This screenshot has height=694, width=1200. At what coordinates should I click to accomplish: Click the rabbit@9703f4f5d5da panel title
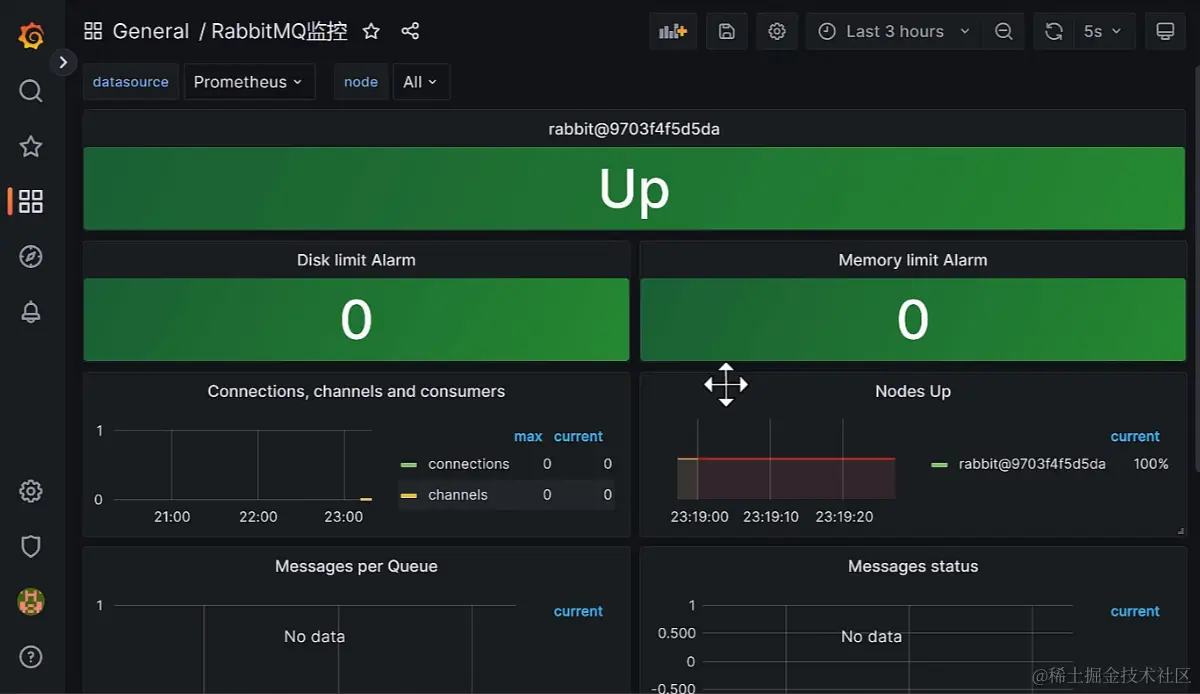(x=634, y=129)
